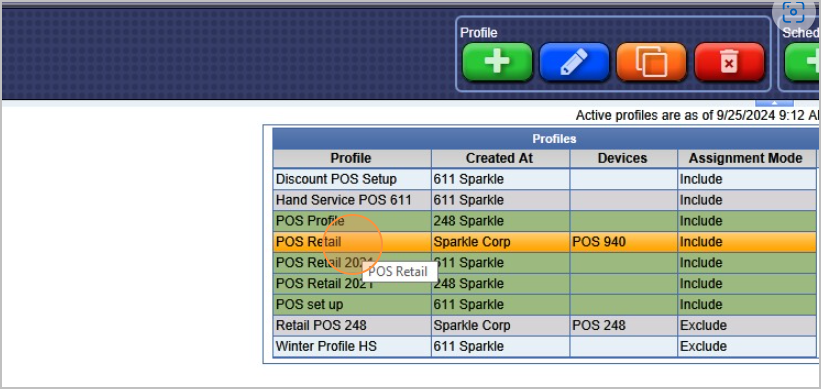Edit the selected profile using the blue pencil button

pyautogui.click(x=574, y=62)
